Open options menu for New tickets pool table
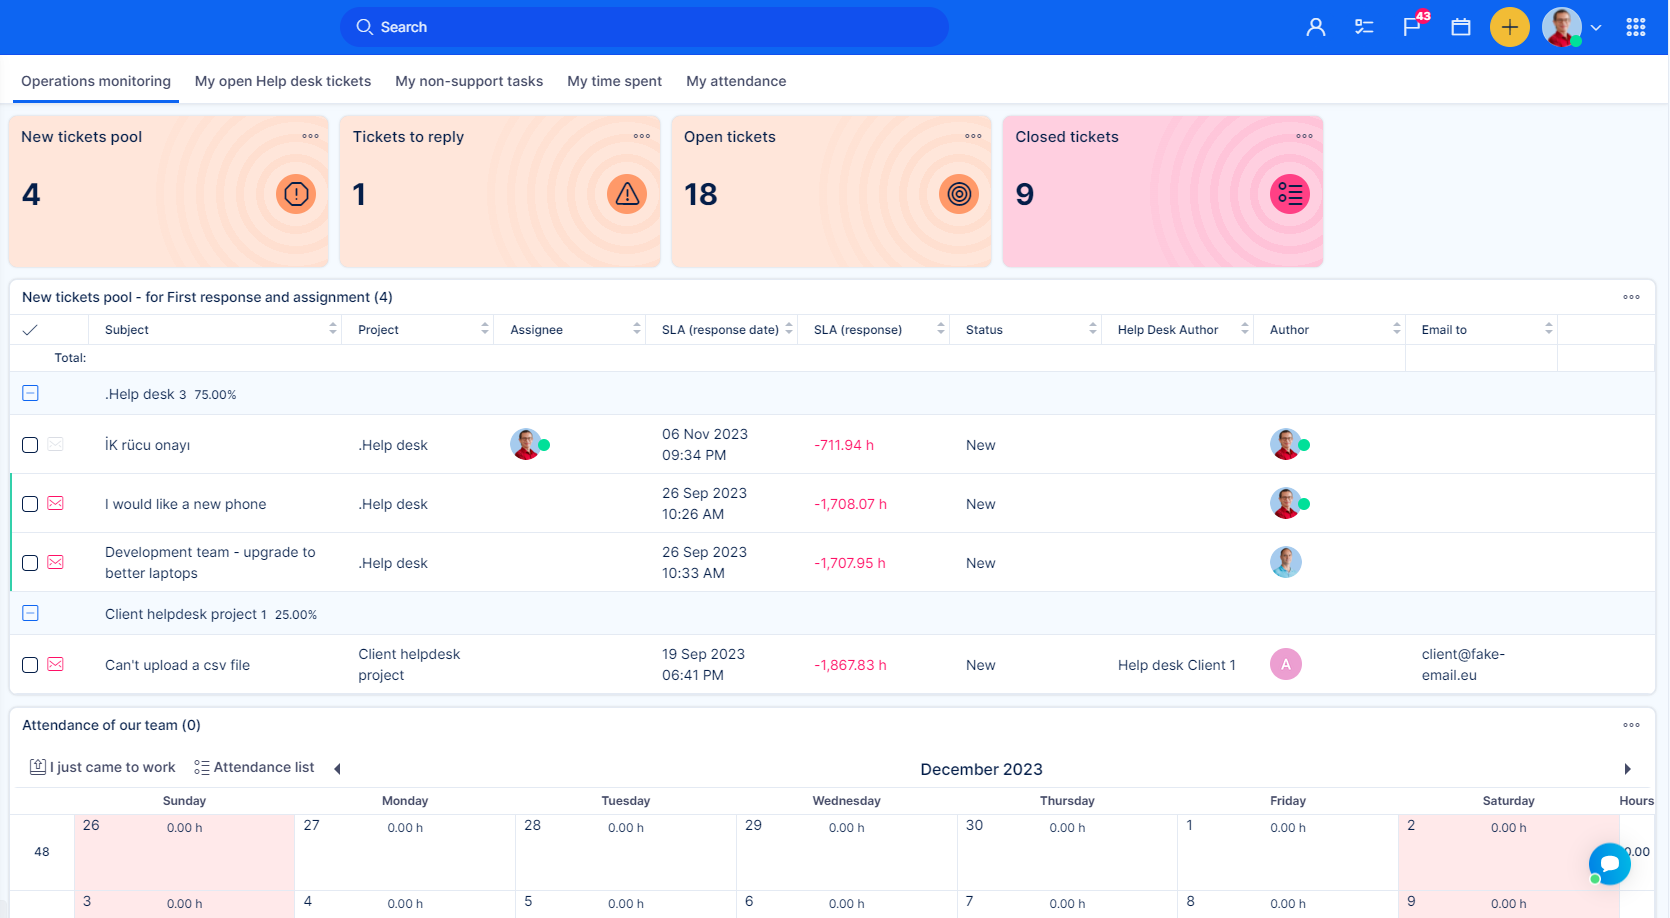This screenshot has width=1670, height=918. (x=1632, y=297)
